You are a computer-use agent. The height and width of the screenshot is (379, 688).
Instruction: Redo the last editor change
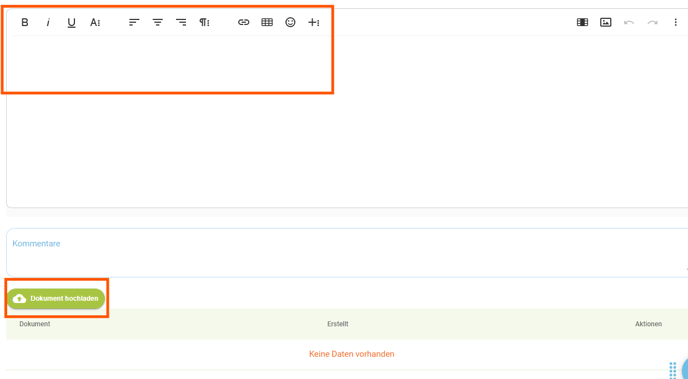point(652,22)
